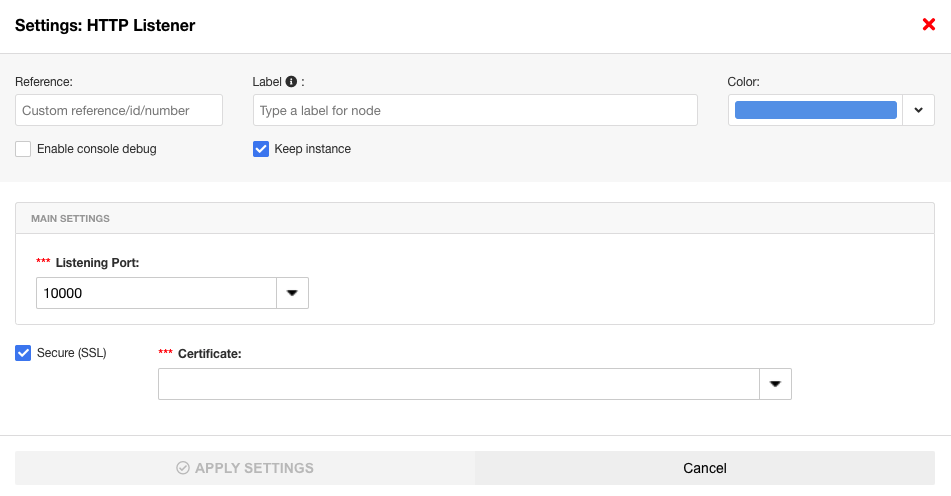Close the HTTP Listener settings dialog

(x=928, y=25)
